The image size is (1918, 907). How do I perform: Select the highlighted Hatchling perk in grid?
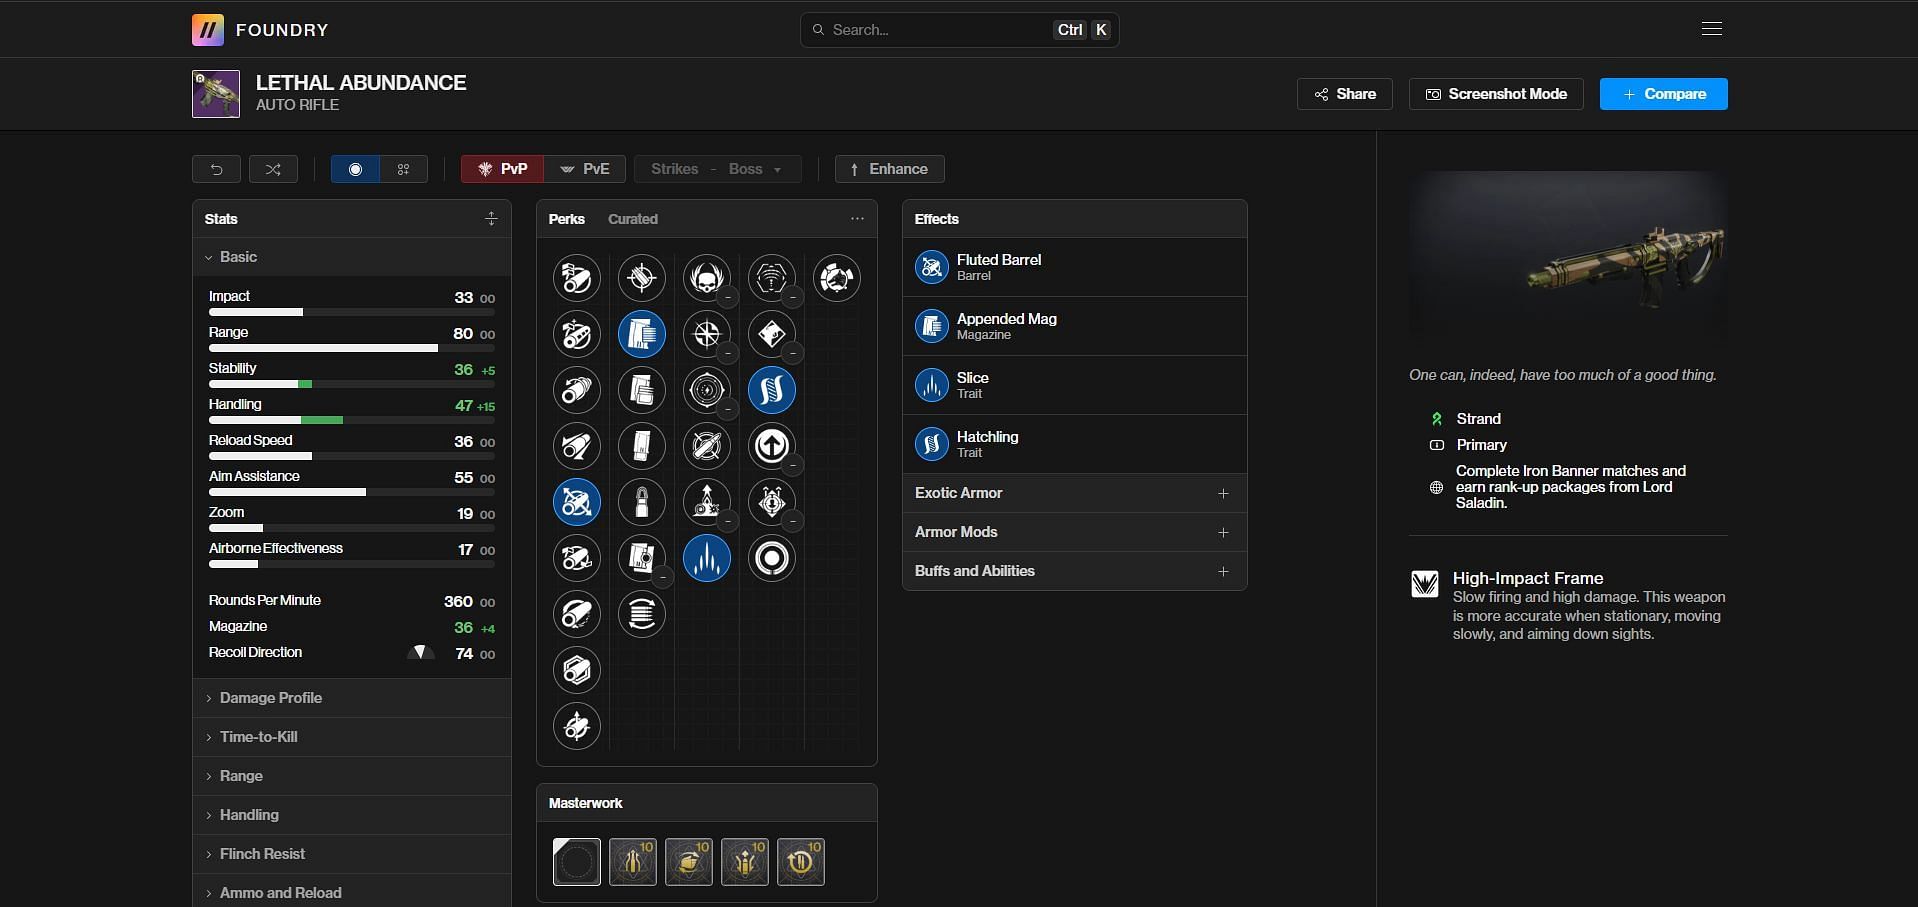[x=771, y=390]
